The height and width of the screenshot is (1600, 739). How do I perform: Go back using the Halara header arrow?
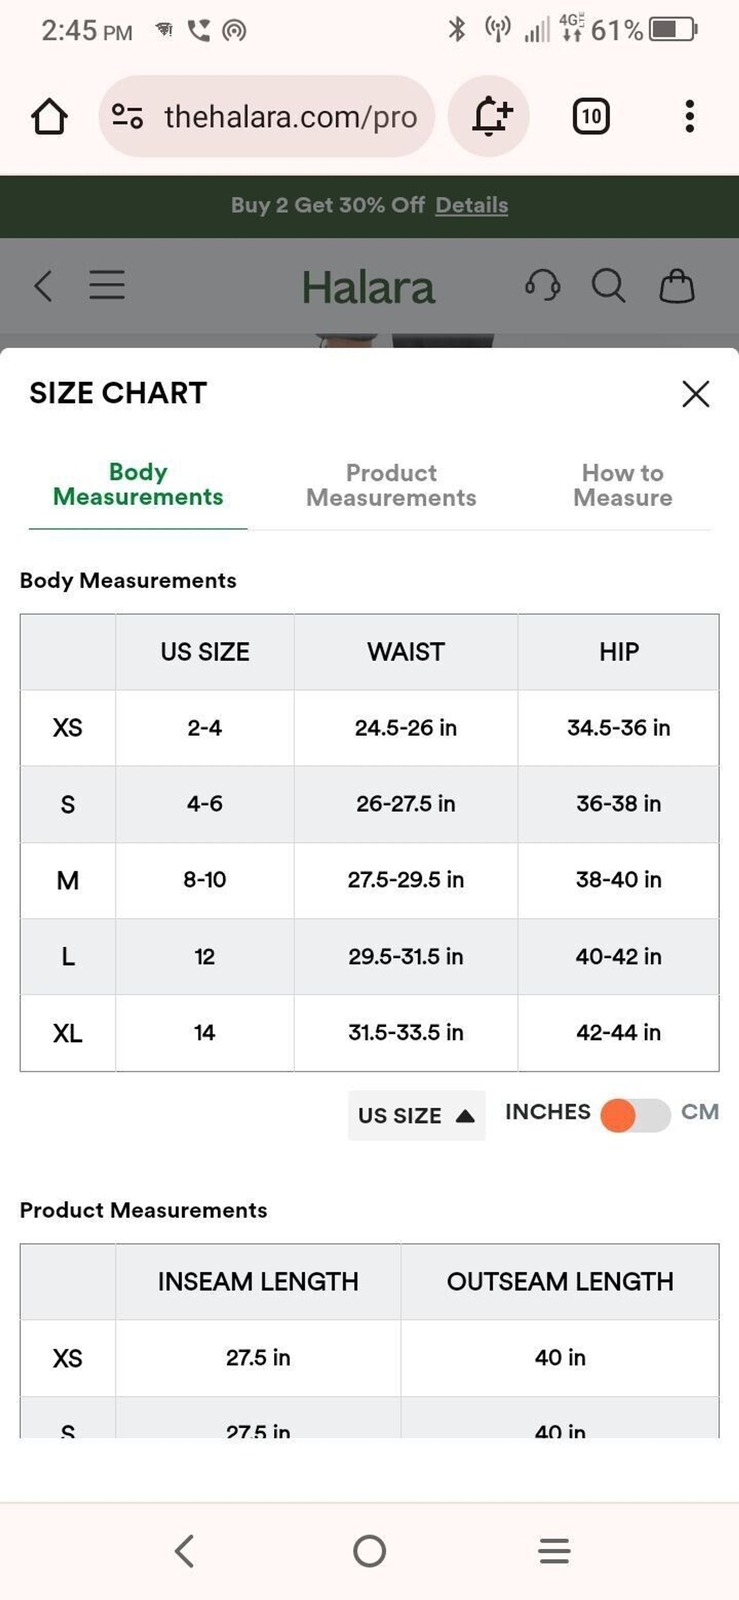[x=43, y=286]
